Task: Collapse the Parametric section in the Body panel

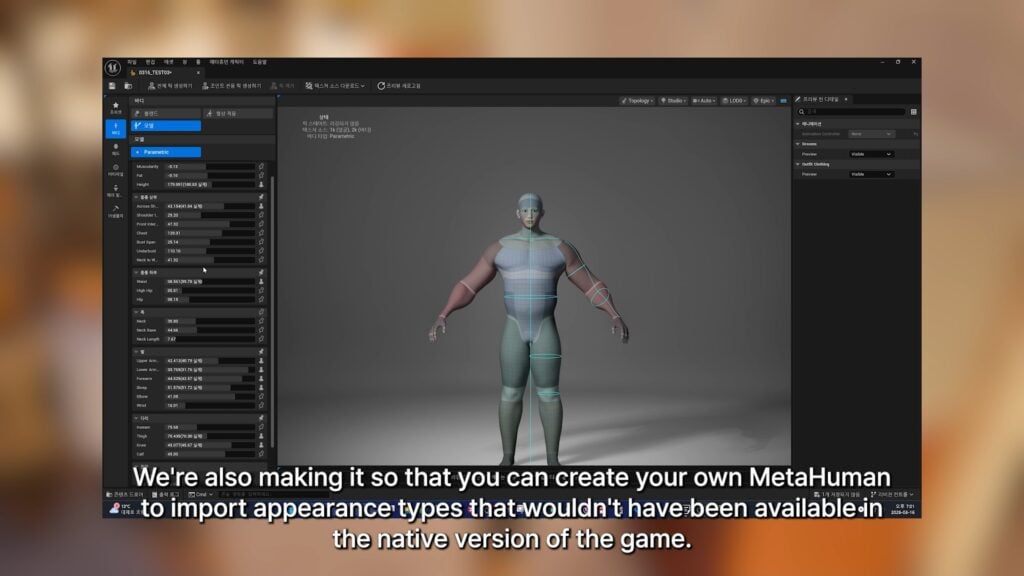Action: (x=138, y=151)
